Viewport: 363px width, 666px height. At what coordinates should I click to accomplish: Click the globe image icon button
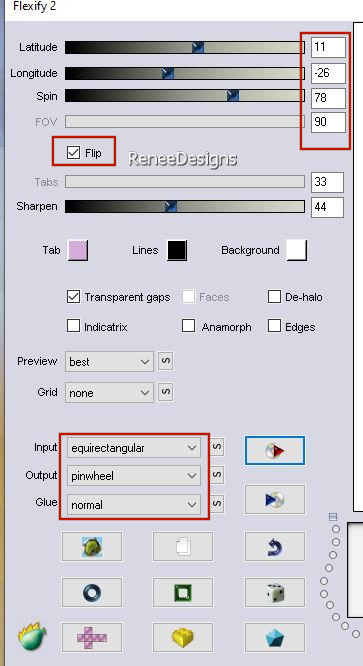click(92, 547)
